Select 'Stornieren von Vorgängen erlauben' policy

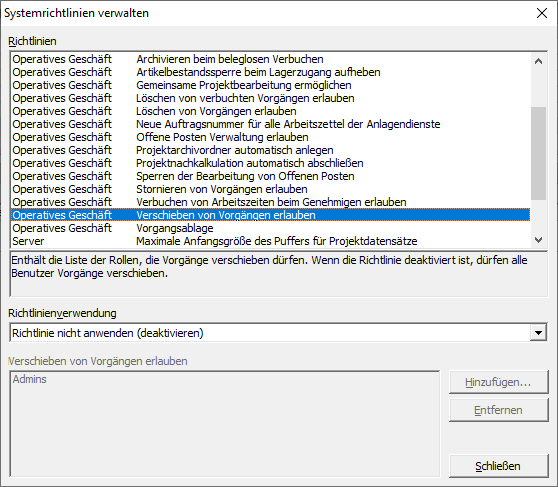(x=270, y=189)
